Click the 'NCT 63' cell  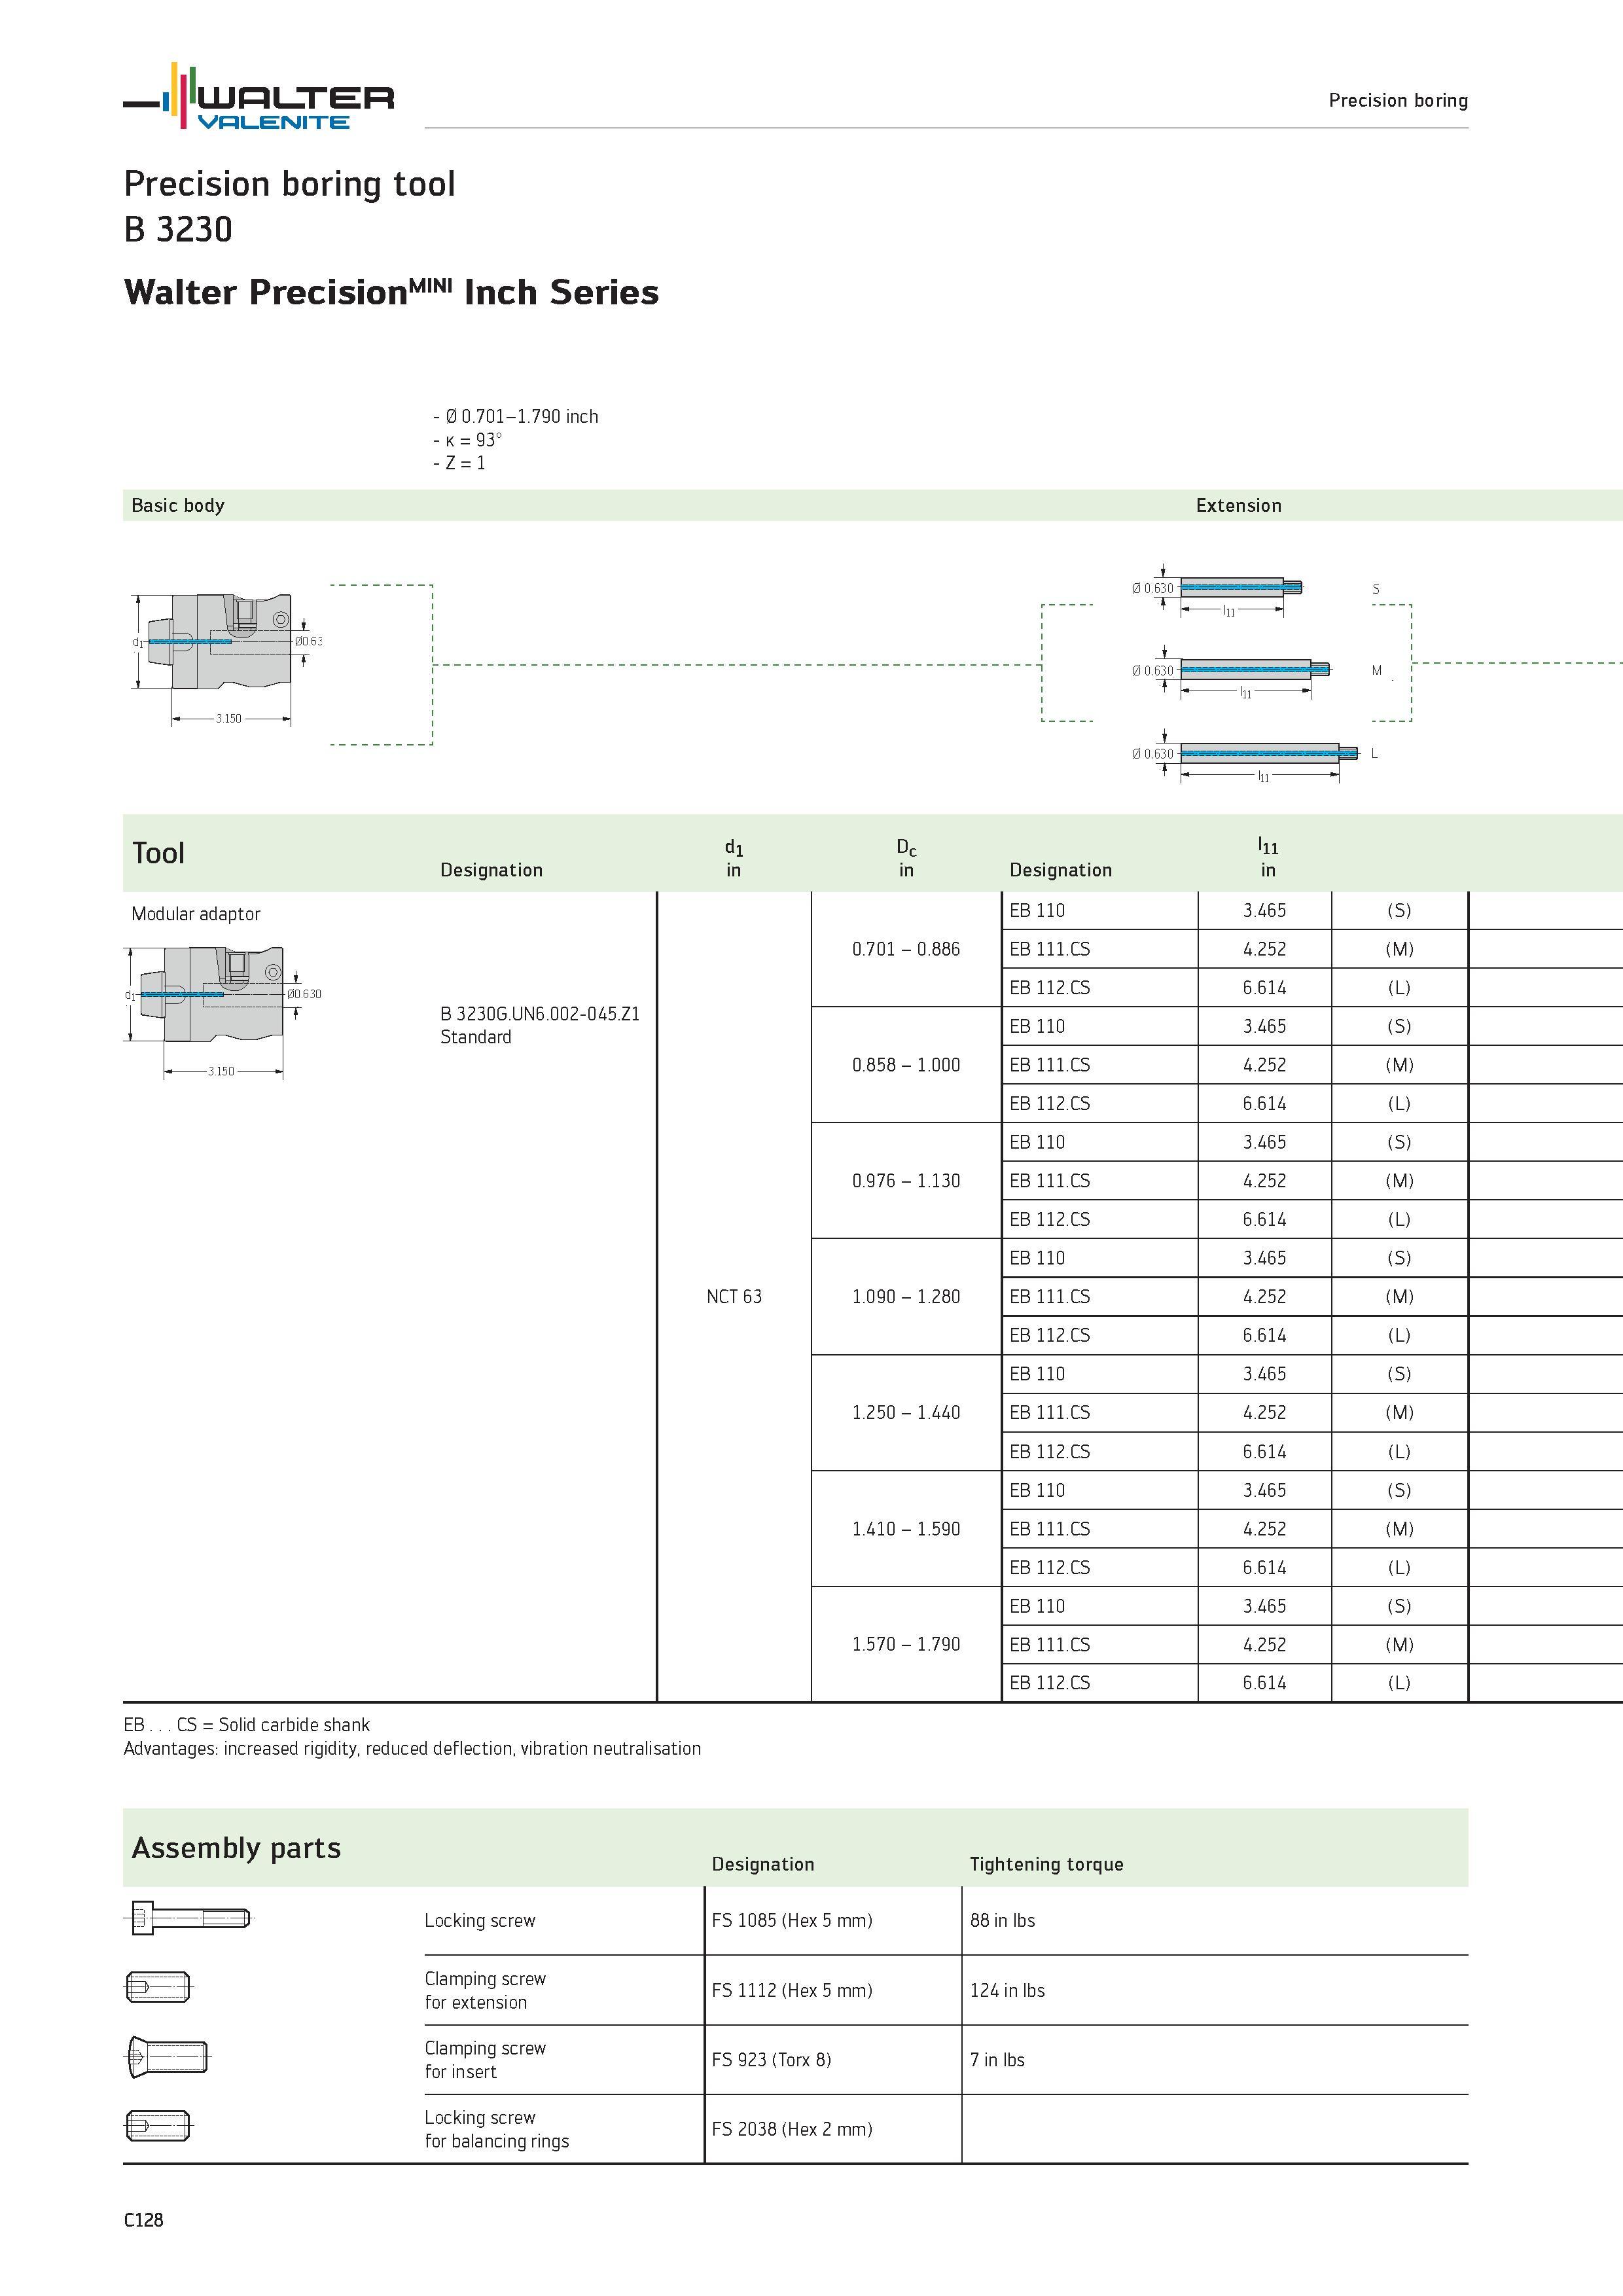click(734, 1296)
